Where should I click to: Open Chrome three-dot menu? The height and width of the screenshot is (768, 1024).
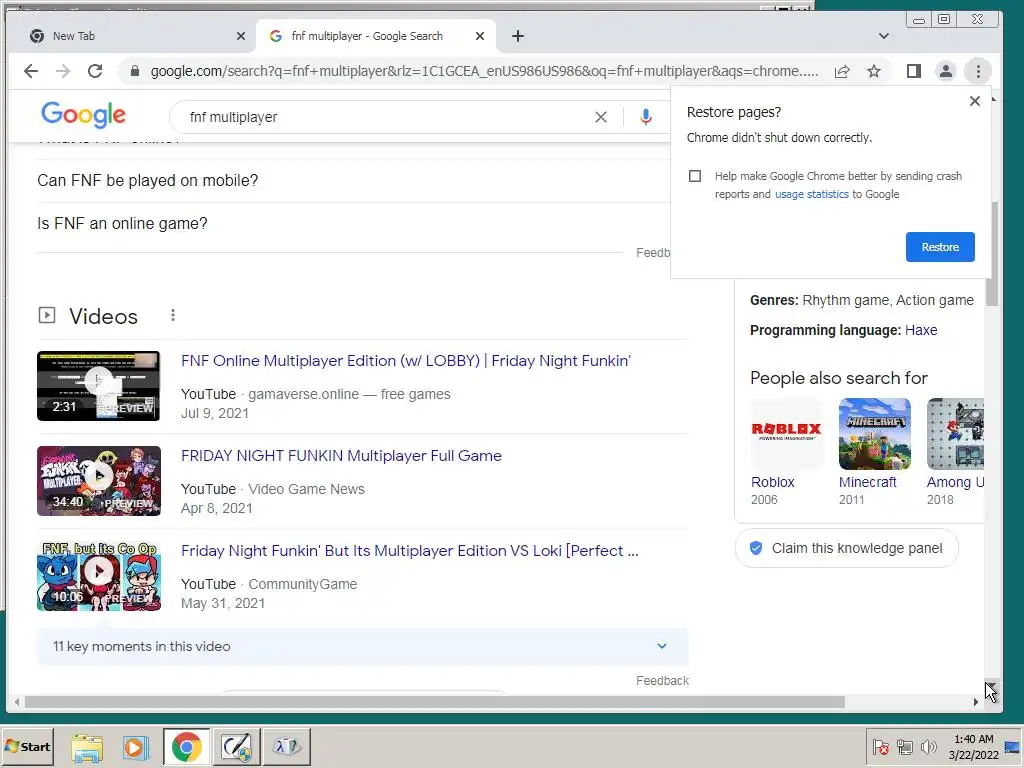(978, 71)
